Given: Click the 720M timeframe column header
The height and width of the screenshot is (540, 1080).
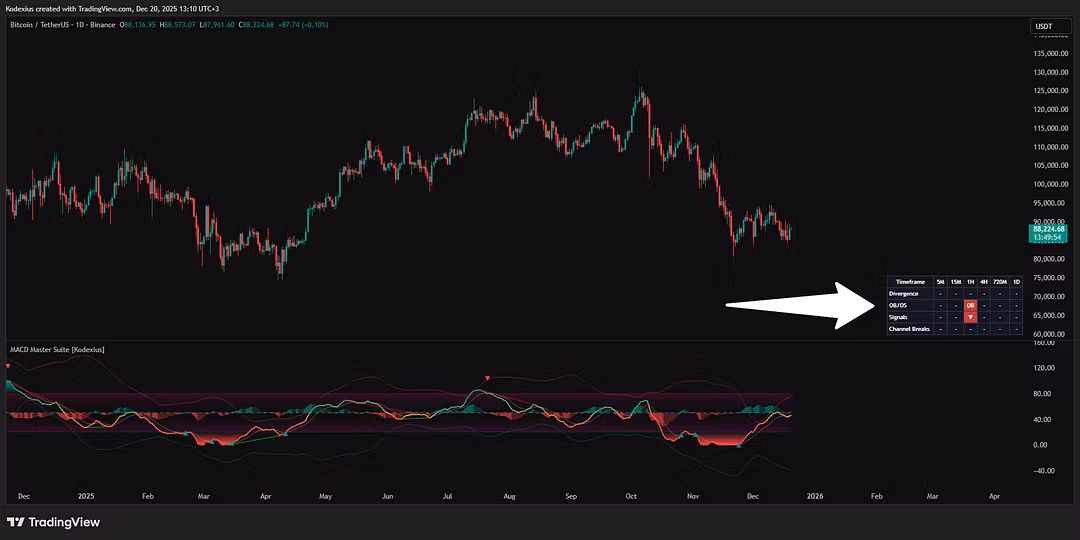Looking at the screenshot, I should click(1000, 282).
